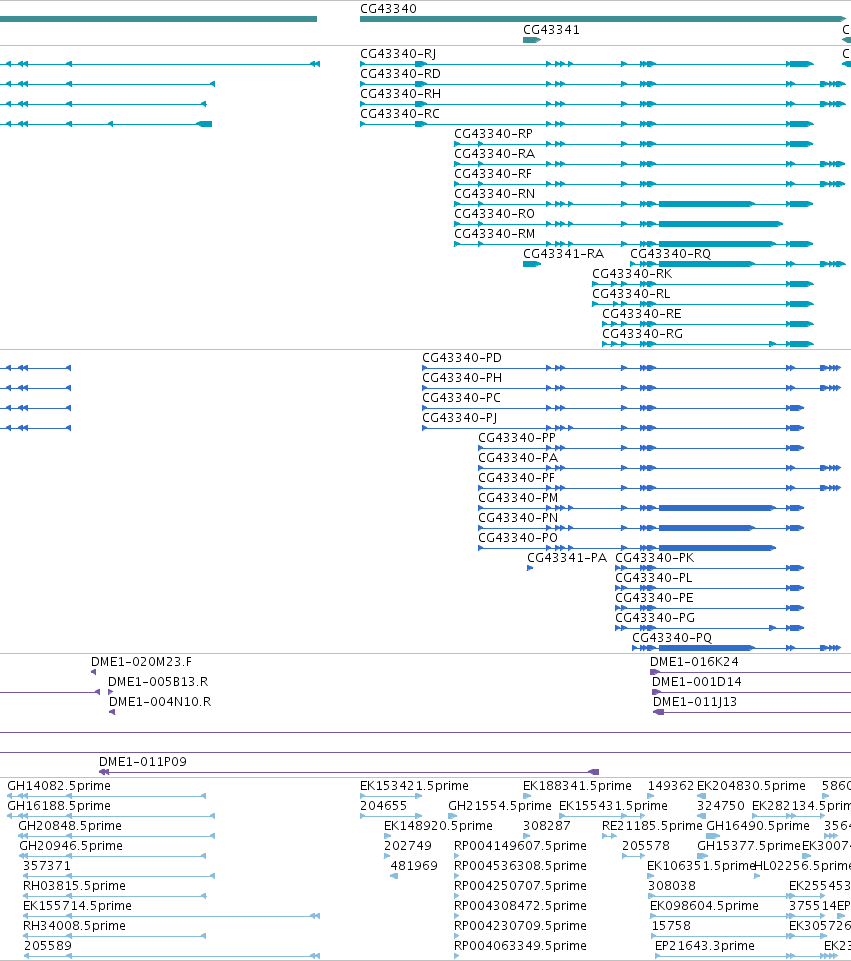Select the CG43340 gene label at top
The height and width of the screenshot is (961, 851).
(388, 9)
